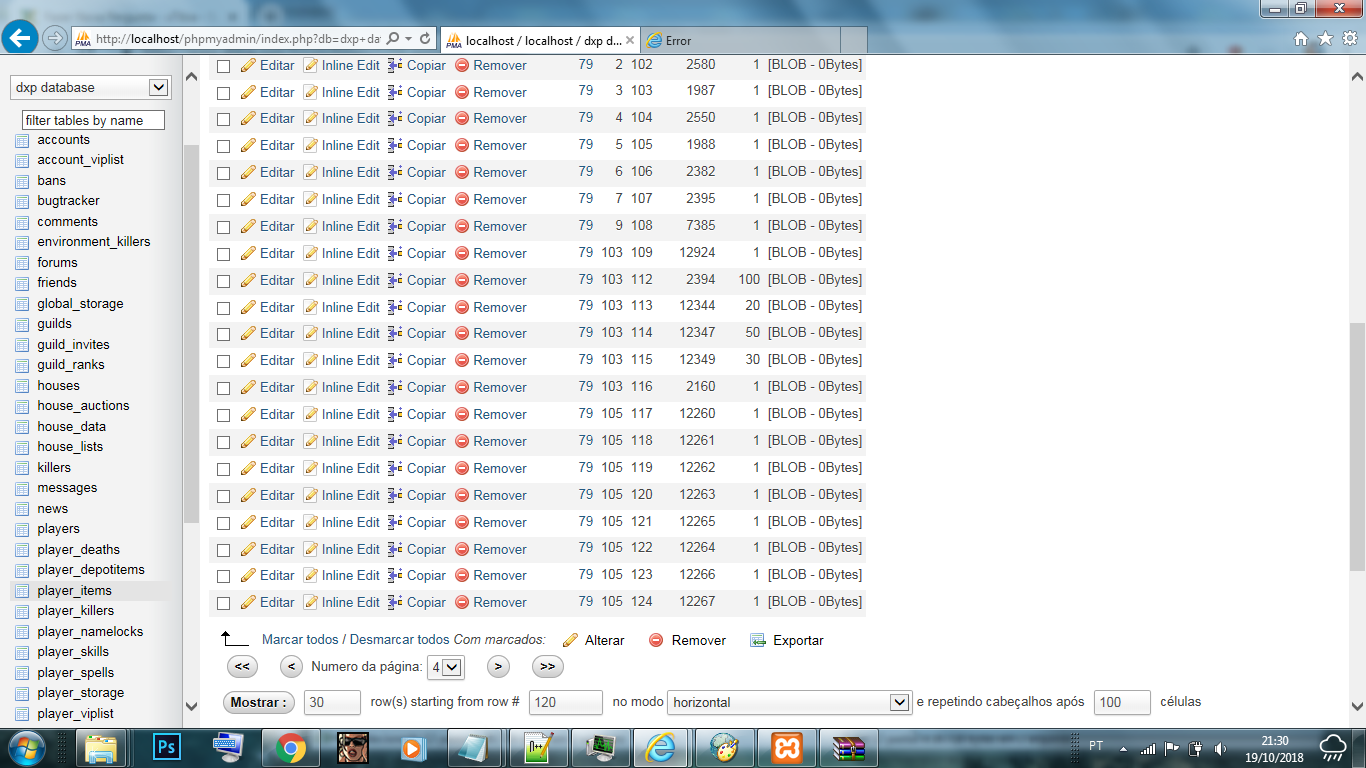Click the Copiar icon for row 115
Screen dimensions: 1366x768
pyautogui.click(x=395, y=360)
